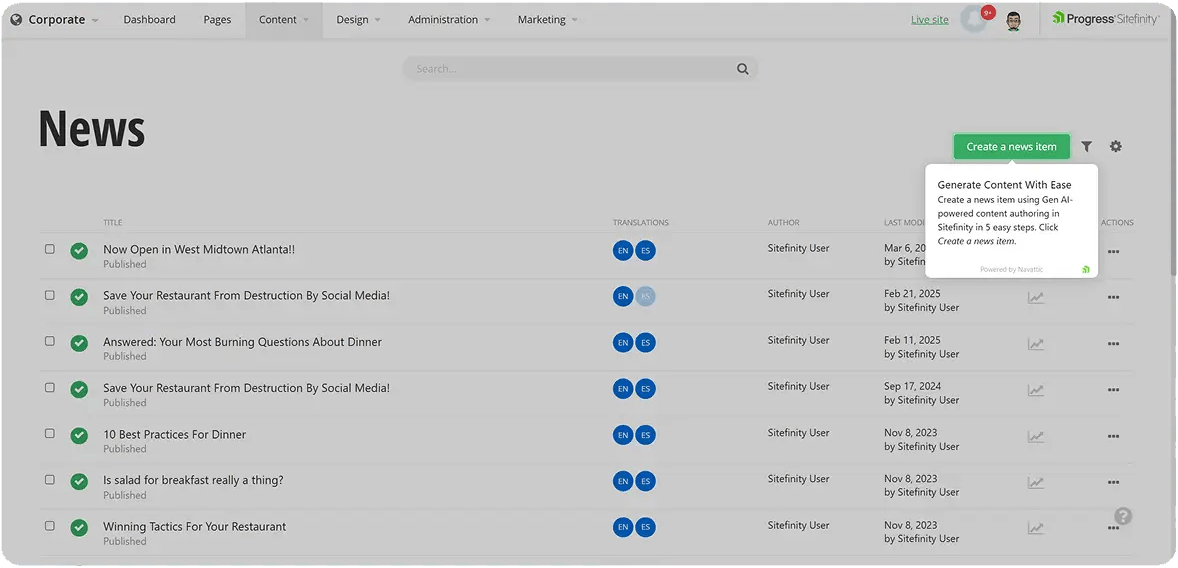Screen dimensions: 1178x568
Task: Select checkbox for 10 Best Practices For Dinner
Action: tap(50, 434)
